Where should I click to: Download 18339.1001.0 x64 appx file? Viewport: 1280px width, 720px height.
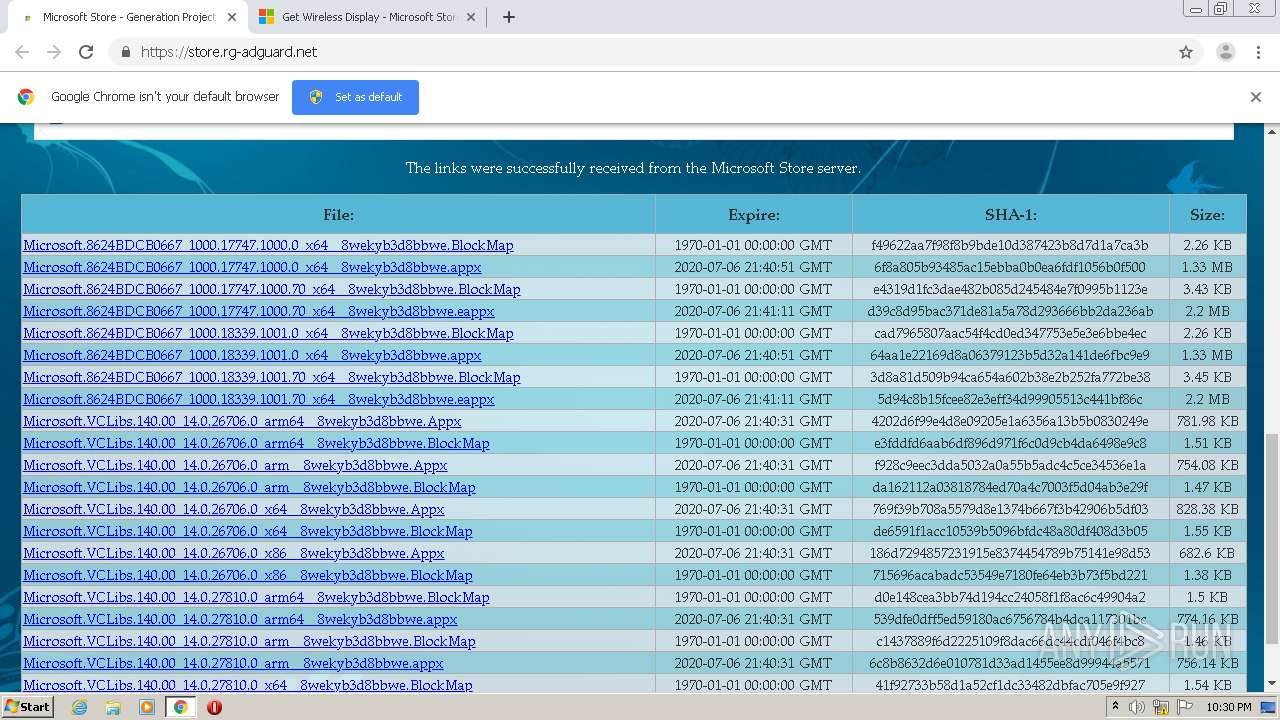point(252,355)
